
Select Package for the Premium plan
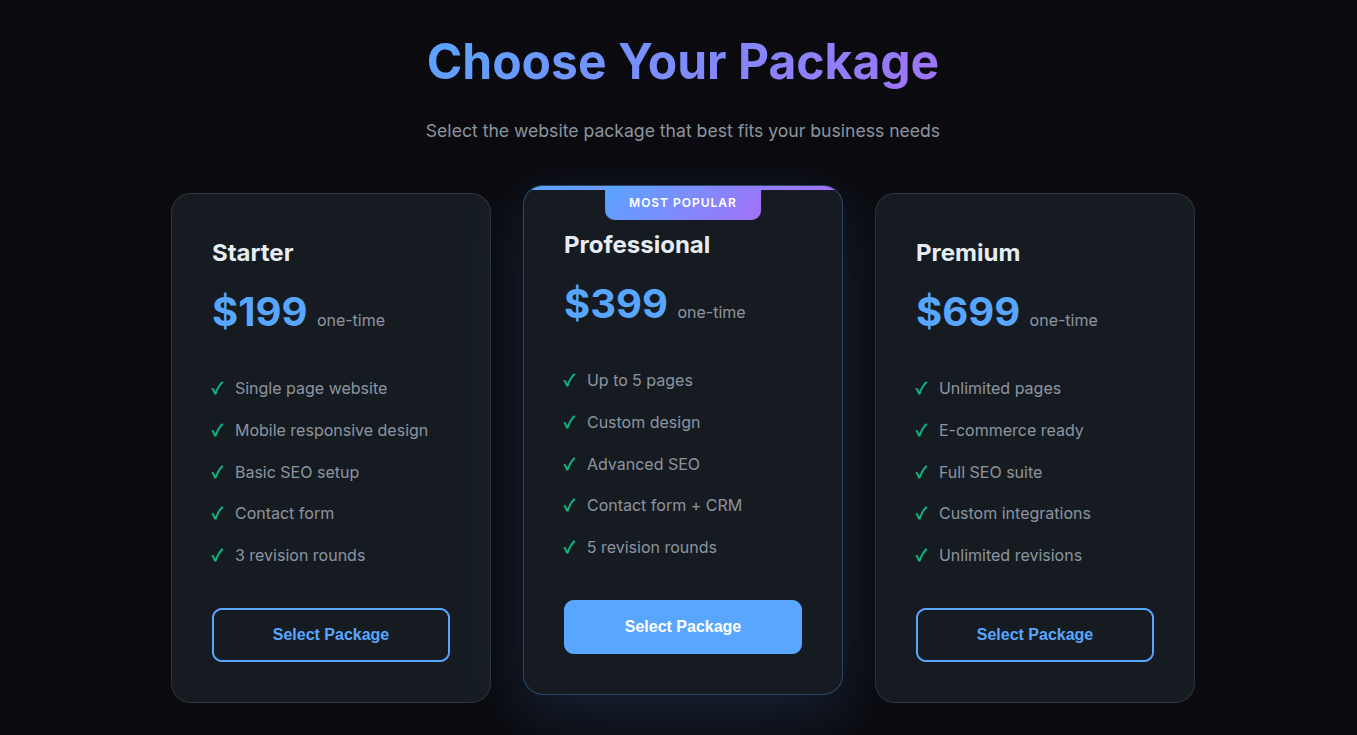(x=1034, y=634)
